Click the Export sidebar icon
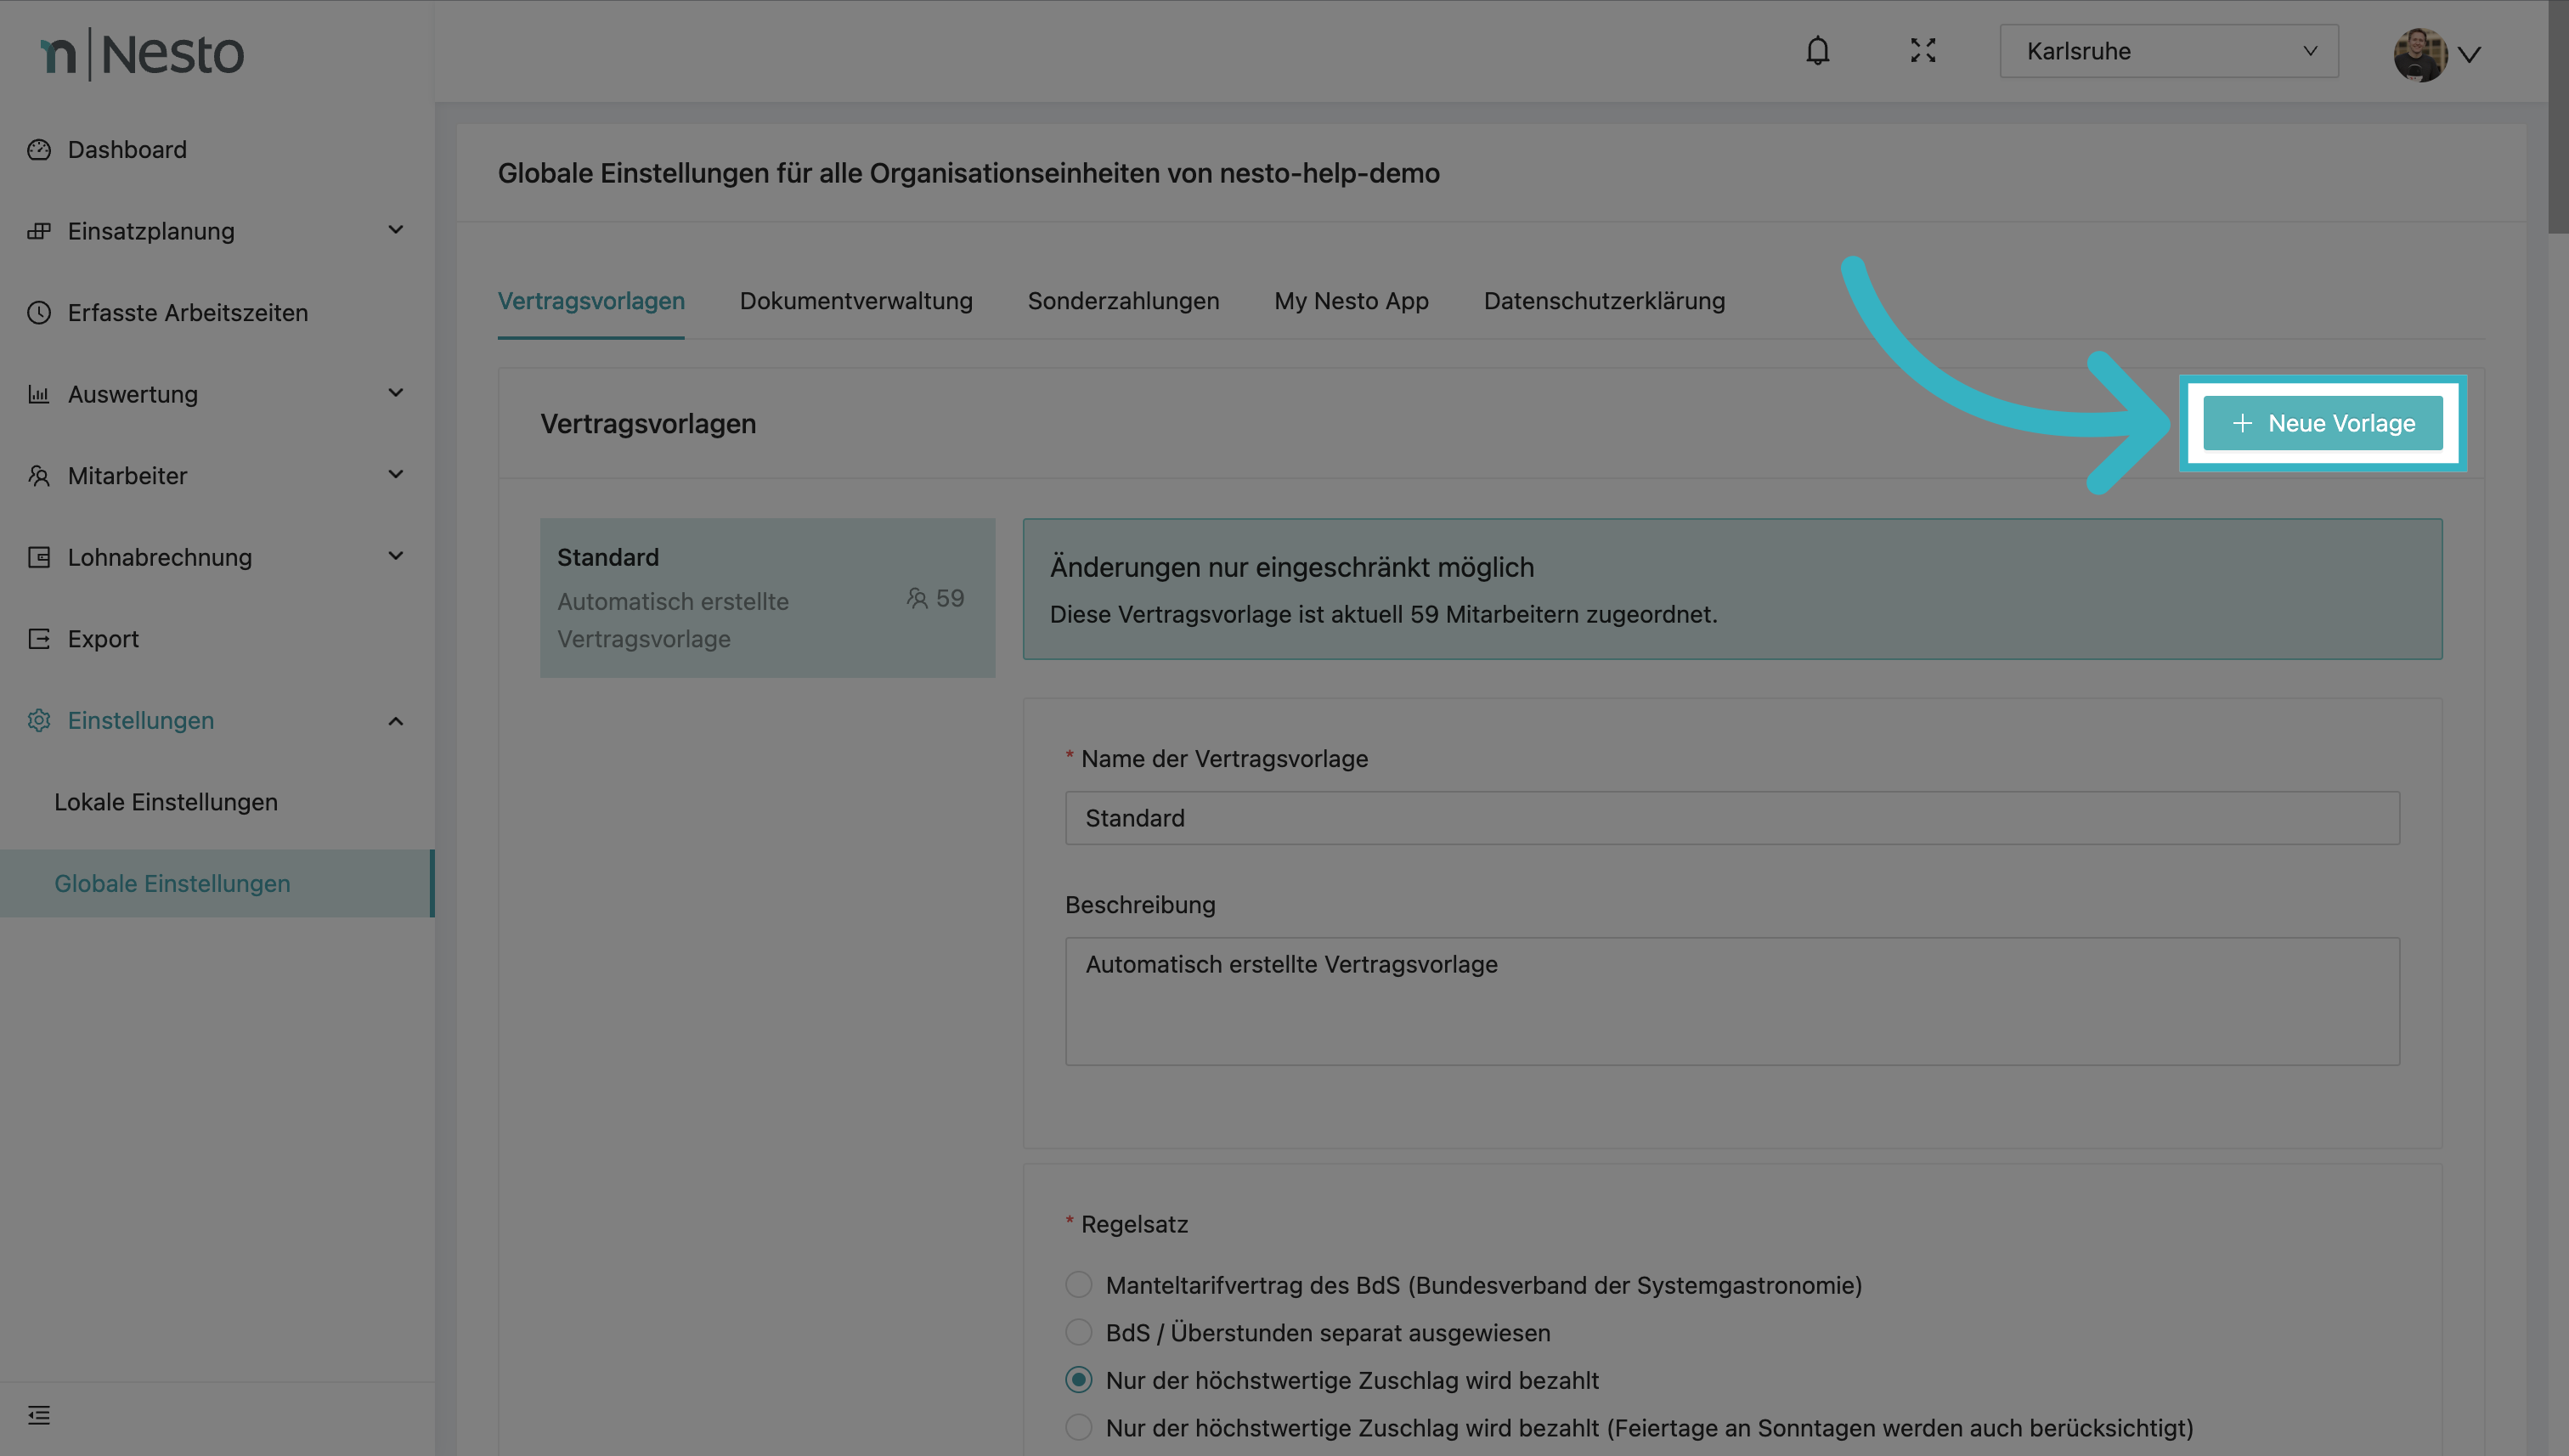2569x1456 pixels. click(x=39, y=639)
